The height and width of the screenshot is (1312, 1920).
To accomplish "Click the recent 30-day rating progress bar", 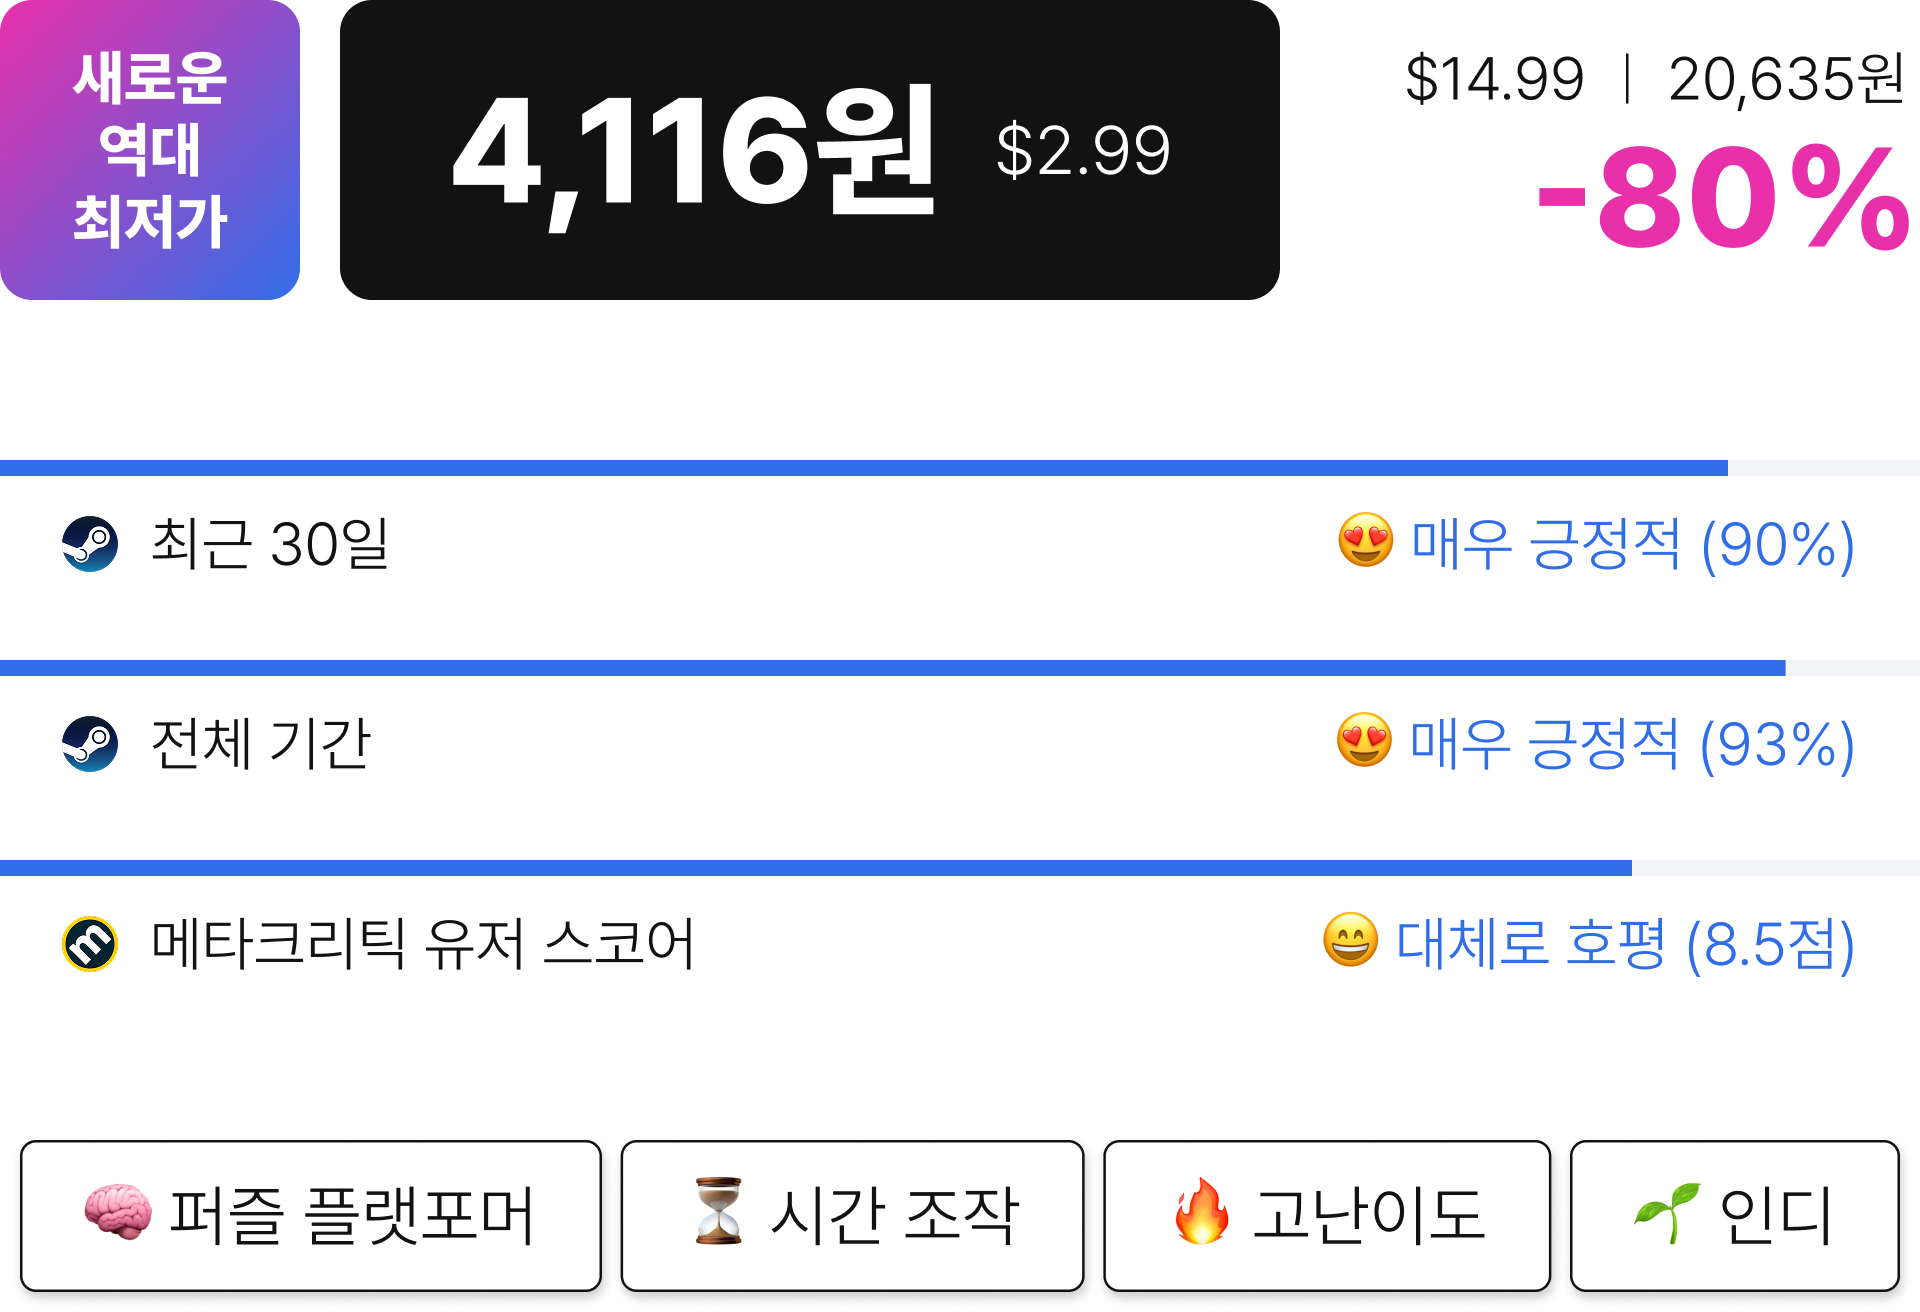I will coord(960,468).
